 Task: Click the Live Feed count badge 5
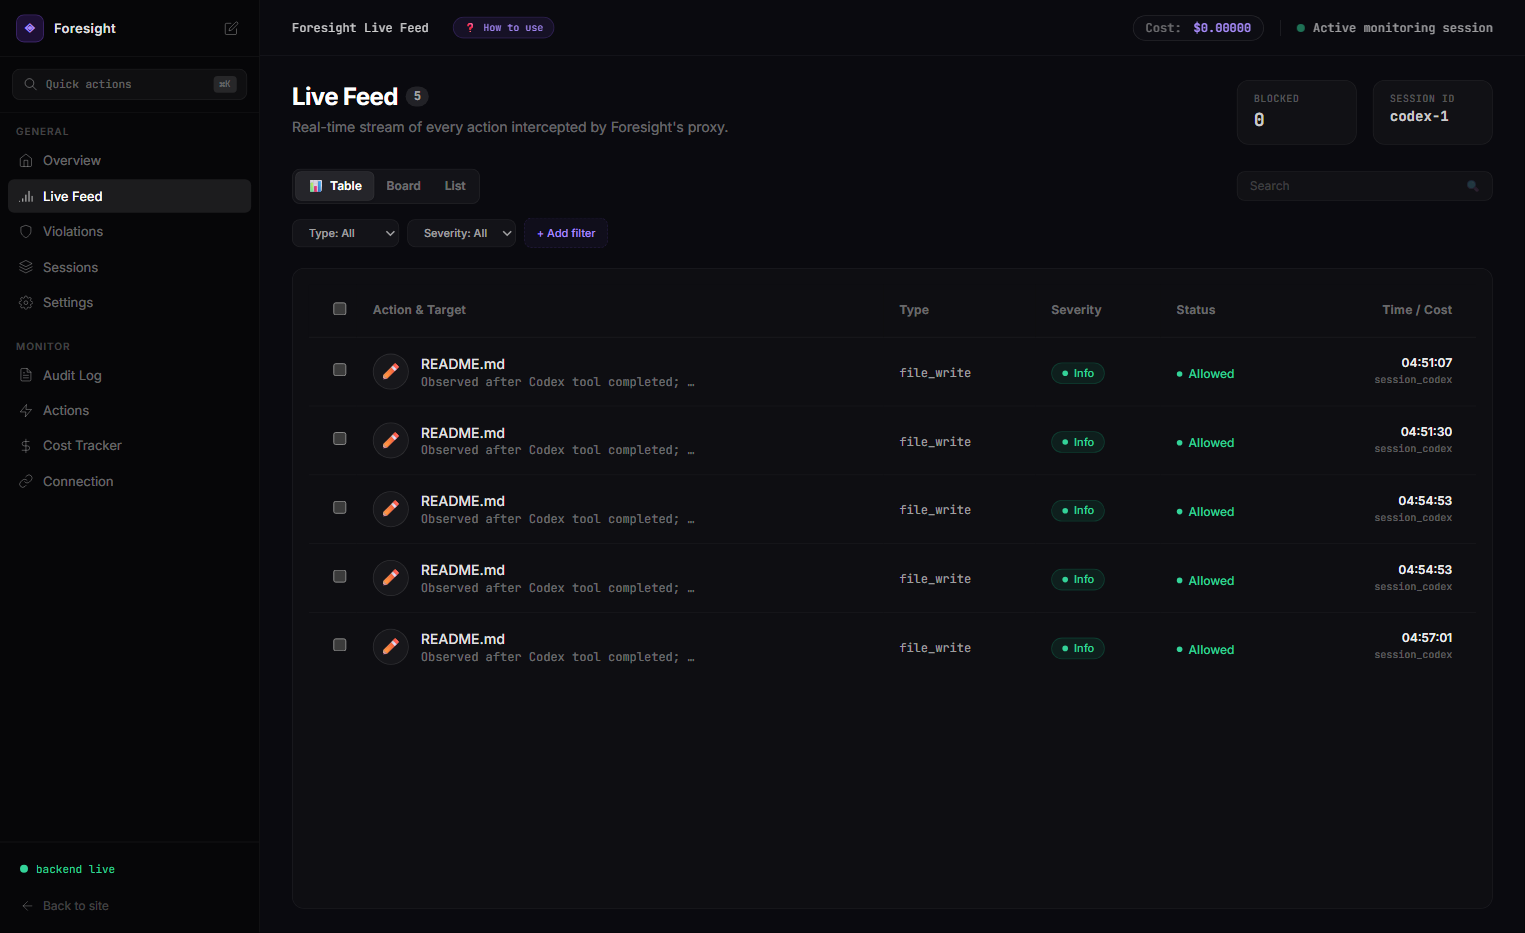click(417, 96)
